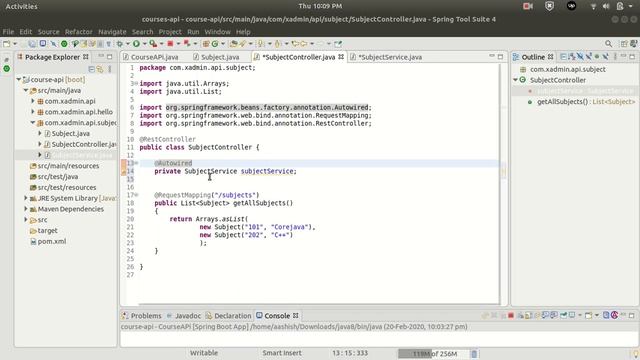Viewport: 640px width, 360px height.
Task: Toggle Hide Local Types in Outline toolbar
Action: click(x=605, y=57)
